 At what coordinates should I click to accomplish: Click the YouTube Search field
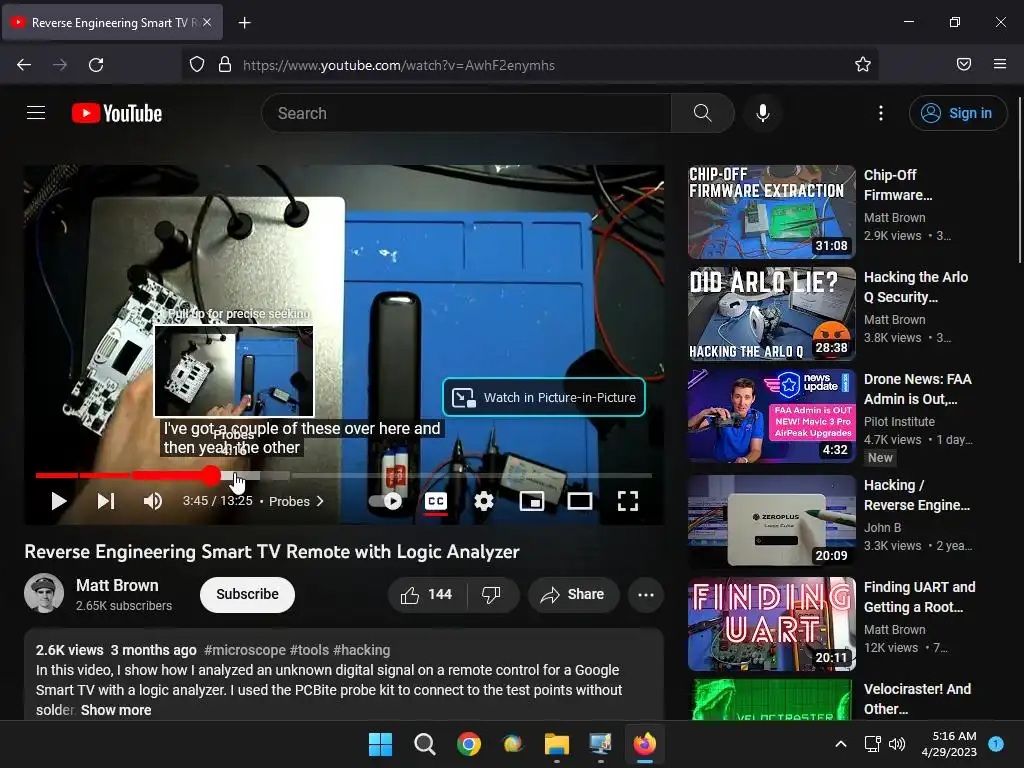[466, 113]
